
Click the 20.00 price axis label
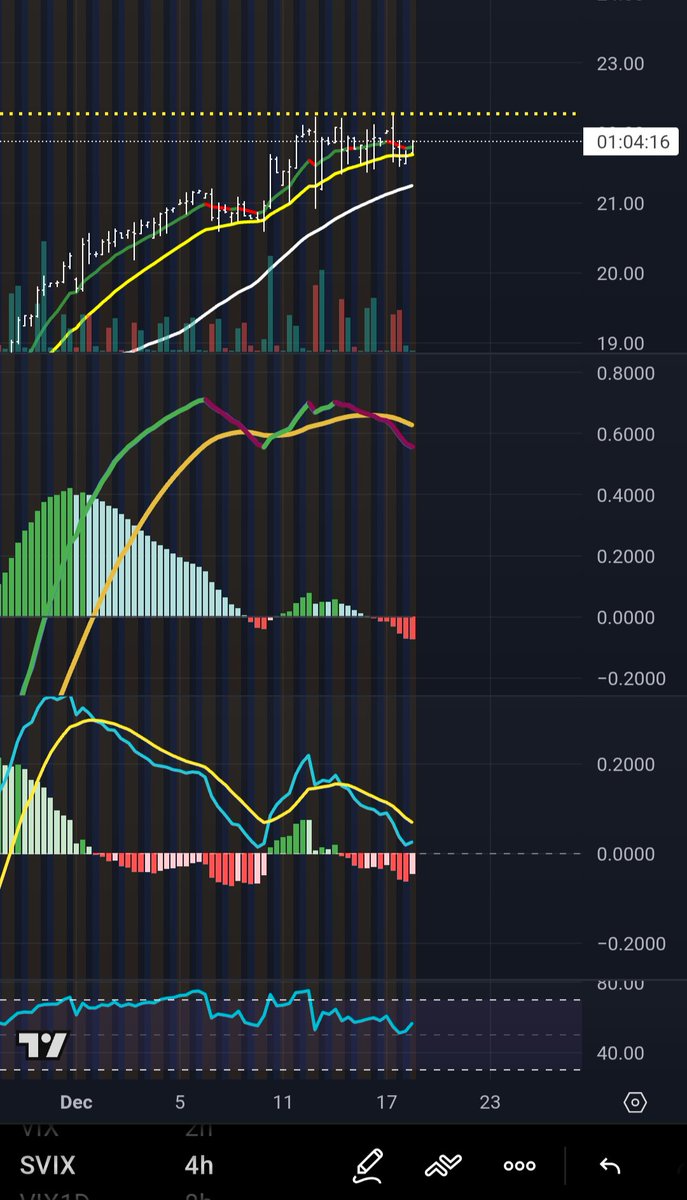tap(620, 273)
